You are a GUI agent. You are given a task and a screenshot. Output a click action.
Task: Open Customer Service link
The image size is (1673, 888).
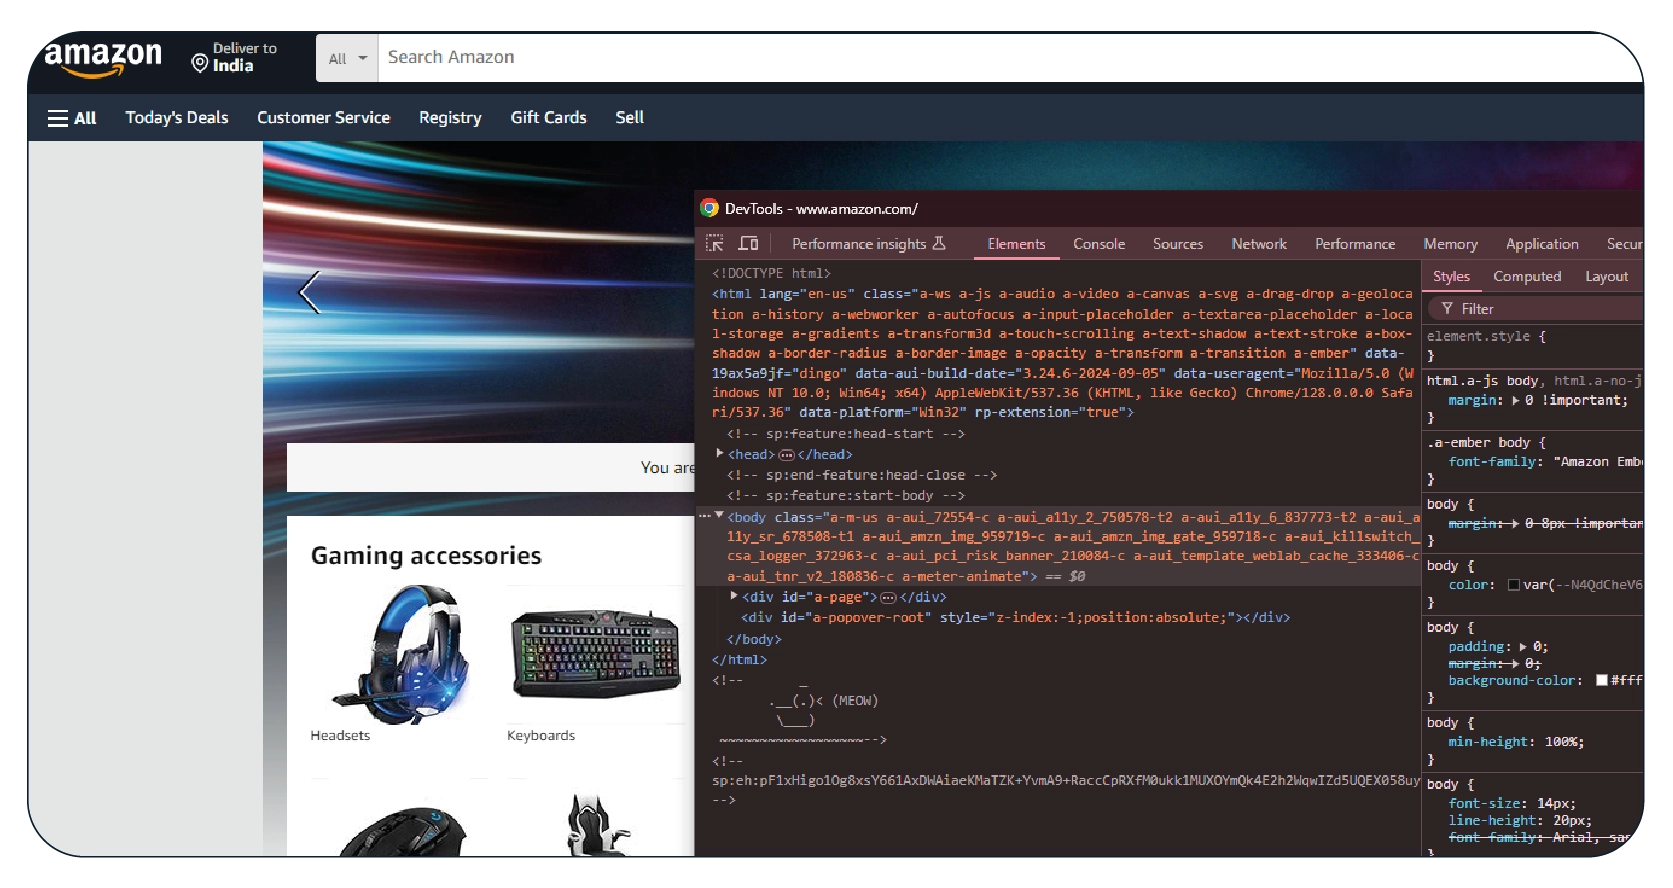[x=323, y=118]
